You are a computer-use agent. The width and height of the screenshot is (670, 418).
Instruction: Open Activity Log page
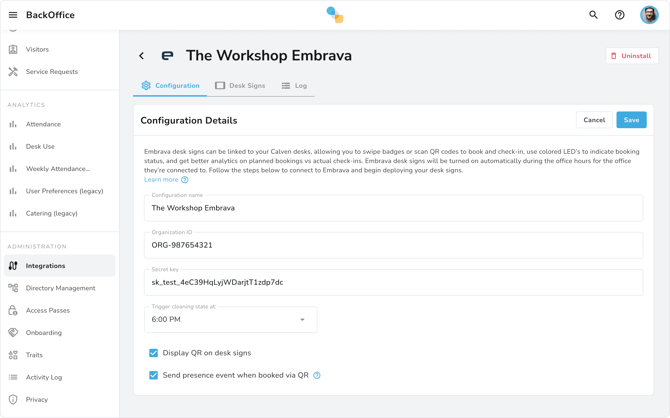click(59, 377)
